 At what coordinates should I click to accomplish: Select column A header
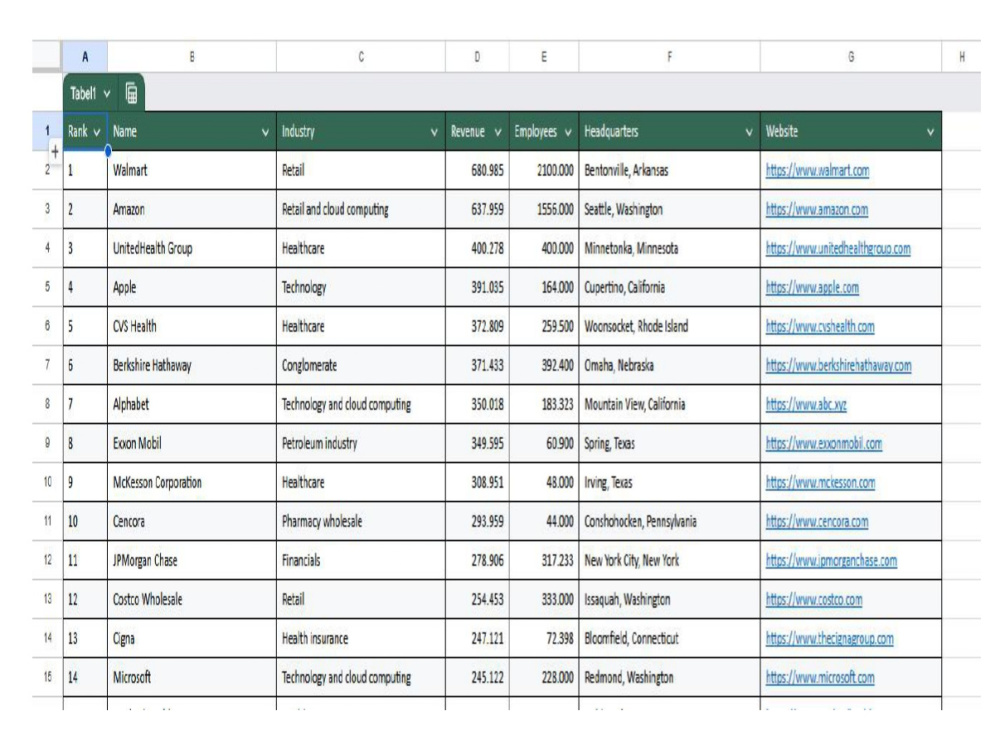(85, 57)
